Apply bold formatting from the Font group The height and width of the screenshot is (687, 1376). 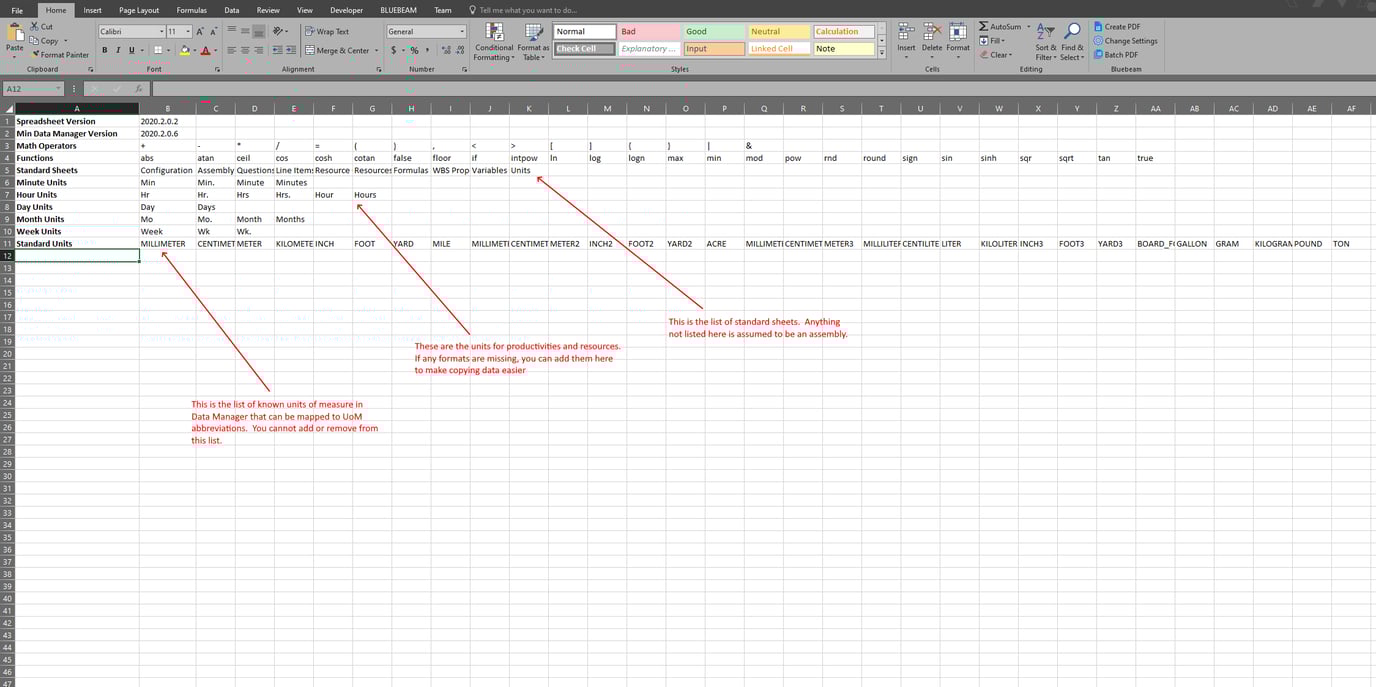tap(104, 49)
